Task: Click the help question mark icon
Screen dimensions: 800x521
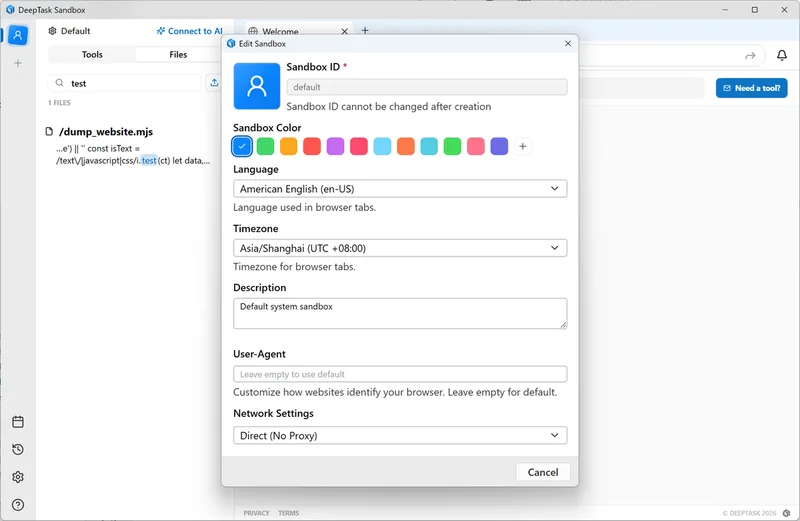Action: point(17,505)
